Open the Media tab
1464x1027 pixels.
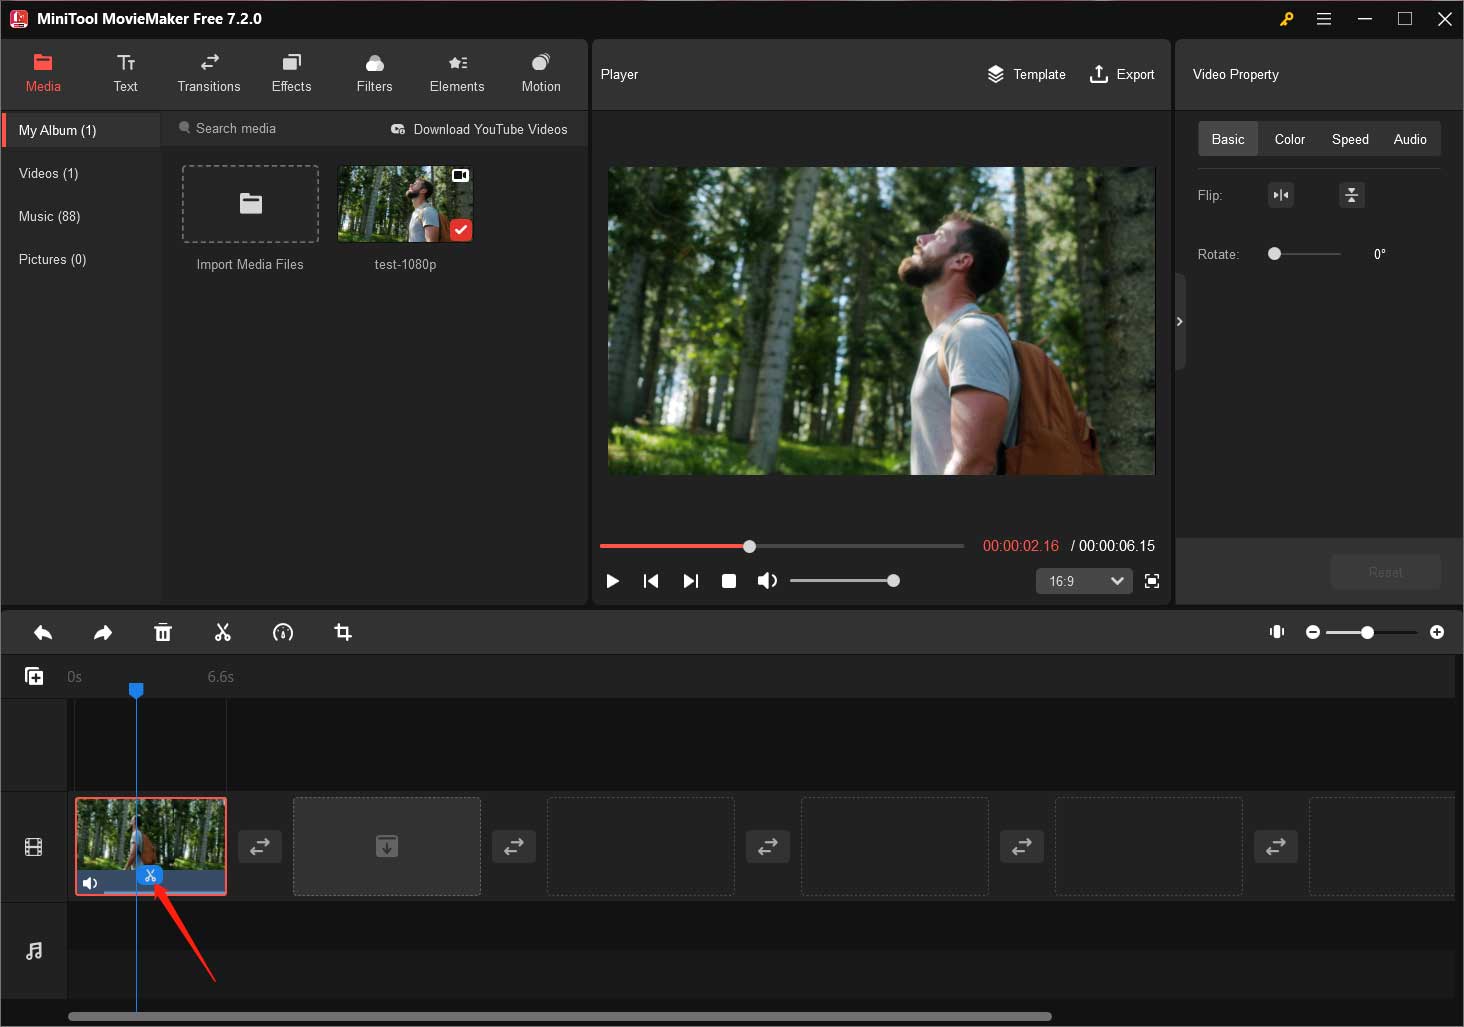click(x=43, y=74)
